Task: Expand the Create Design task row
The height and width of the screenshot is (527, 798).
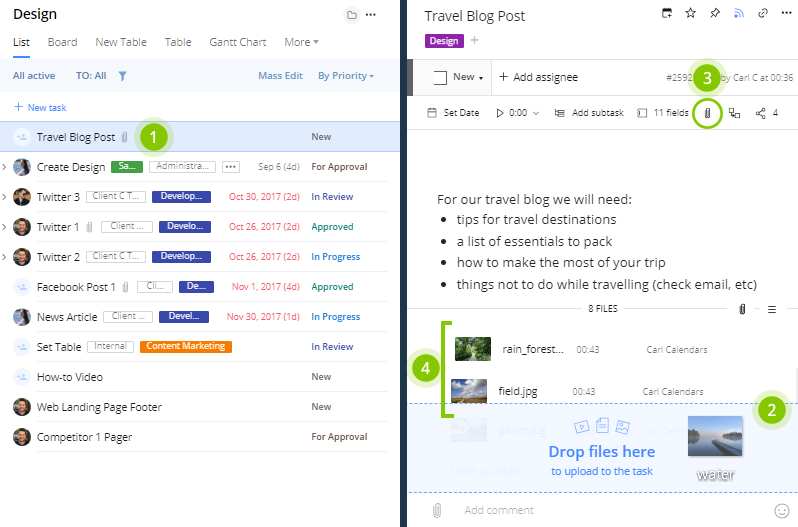Action: 4,167
